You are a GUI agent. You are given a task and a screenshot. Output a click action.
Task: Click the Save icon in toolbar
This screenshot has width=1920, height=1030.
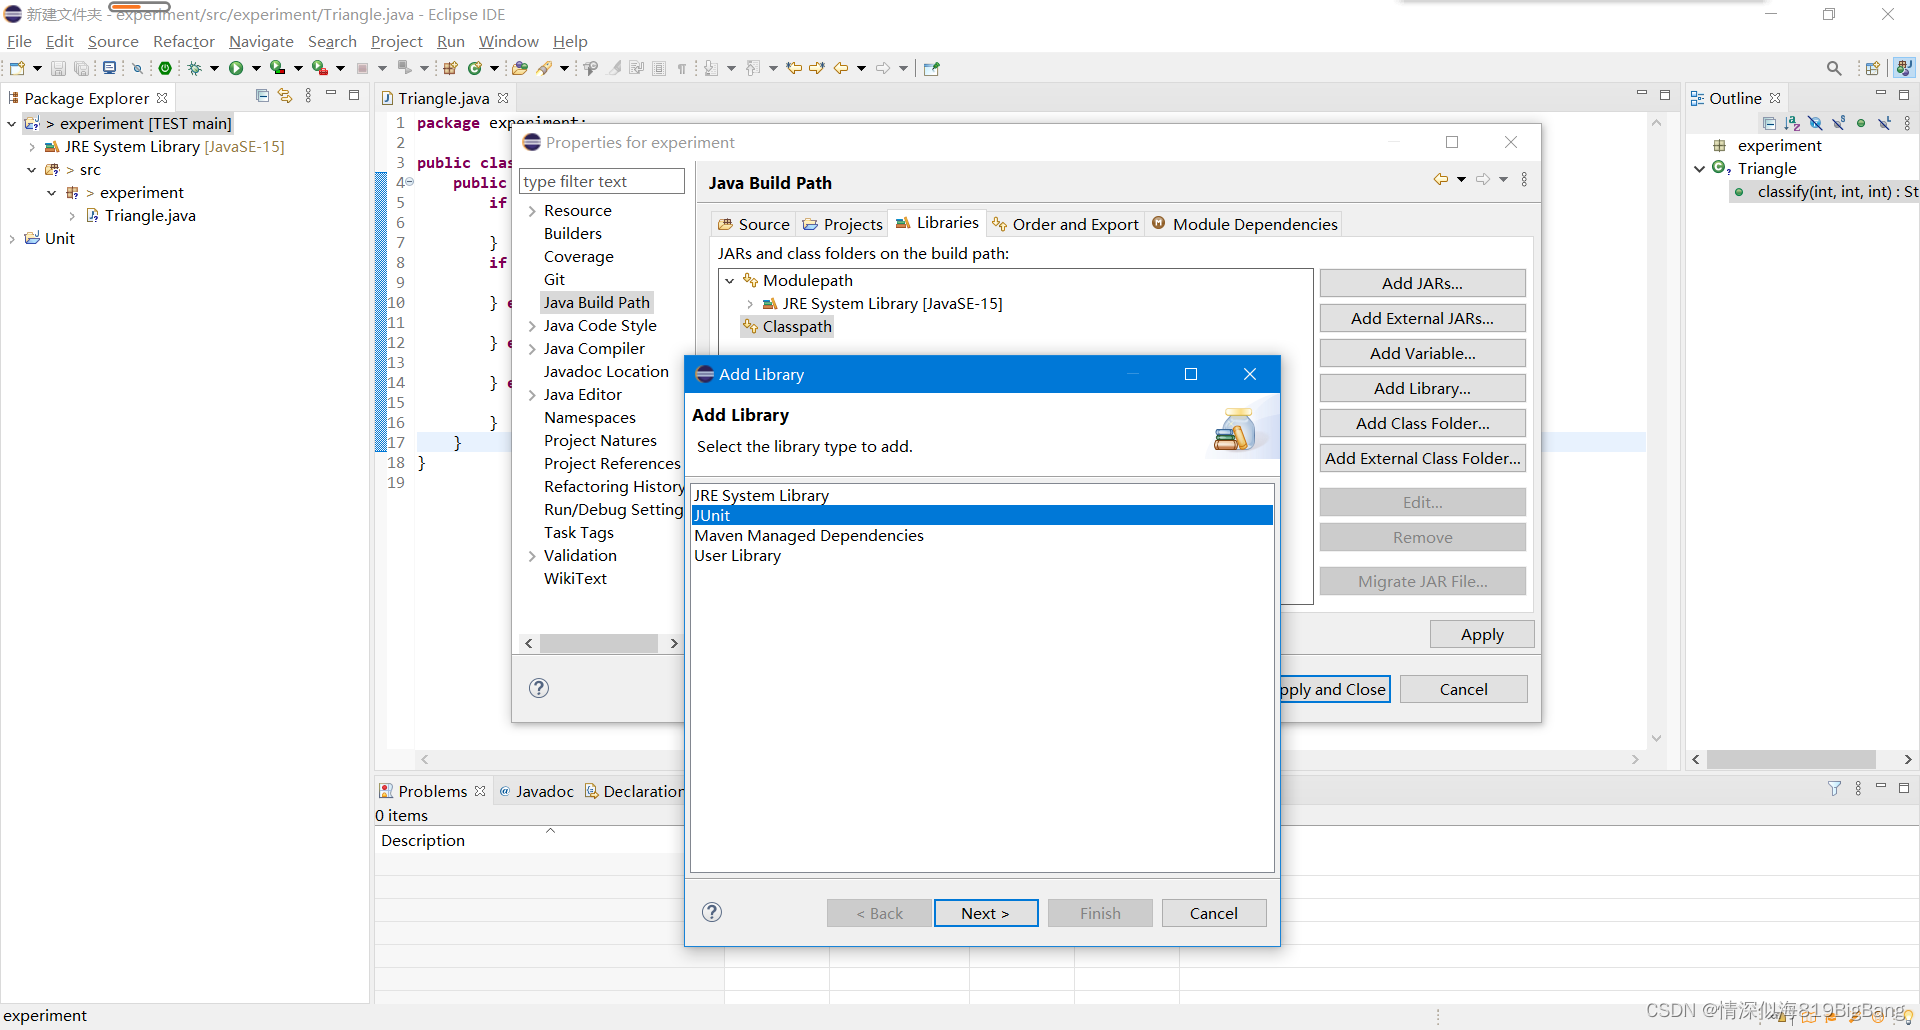tap(58, 68)
